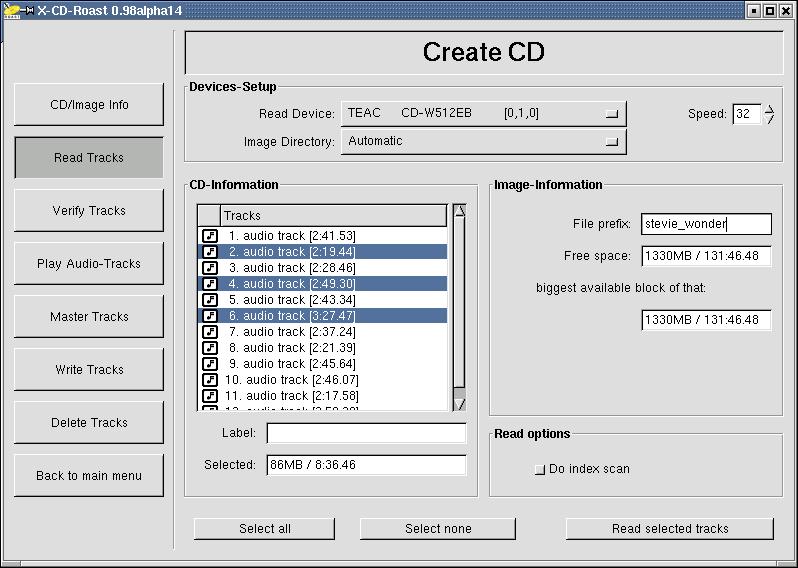
Task: Open the Image Directory dropdown
Action: (483, 141)
